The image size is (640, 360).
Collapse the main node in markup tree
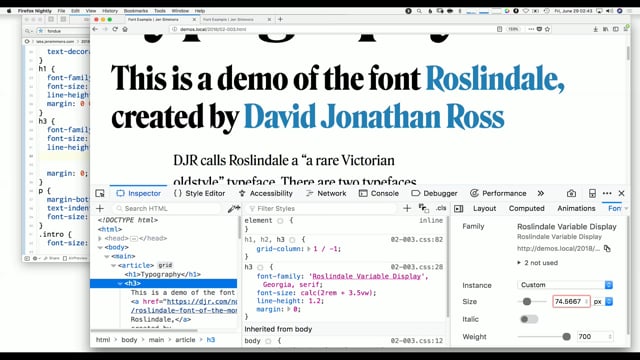[107, 256]
